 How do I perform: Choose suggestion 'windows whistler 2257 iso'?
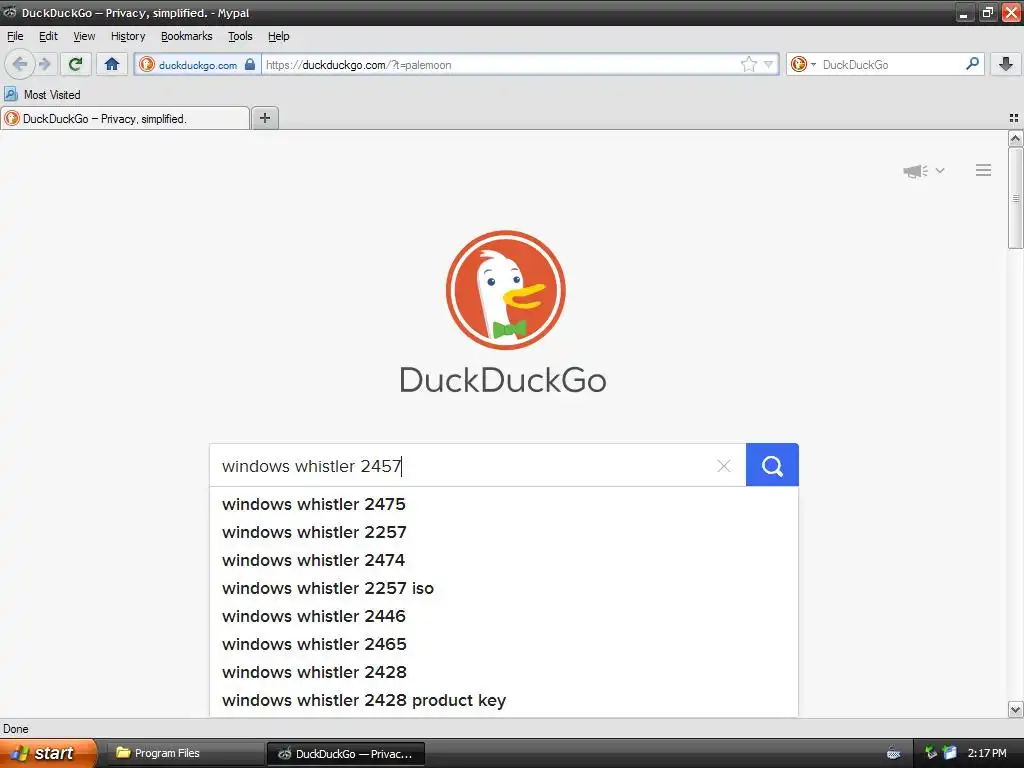click(504, 588)
